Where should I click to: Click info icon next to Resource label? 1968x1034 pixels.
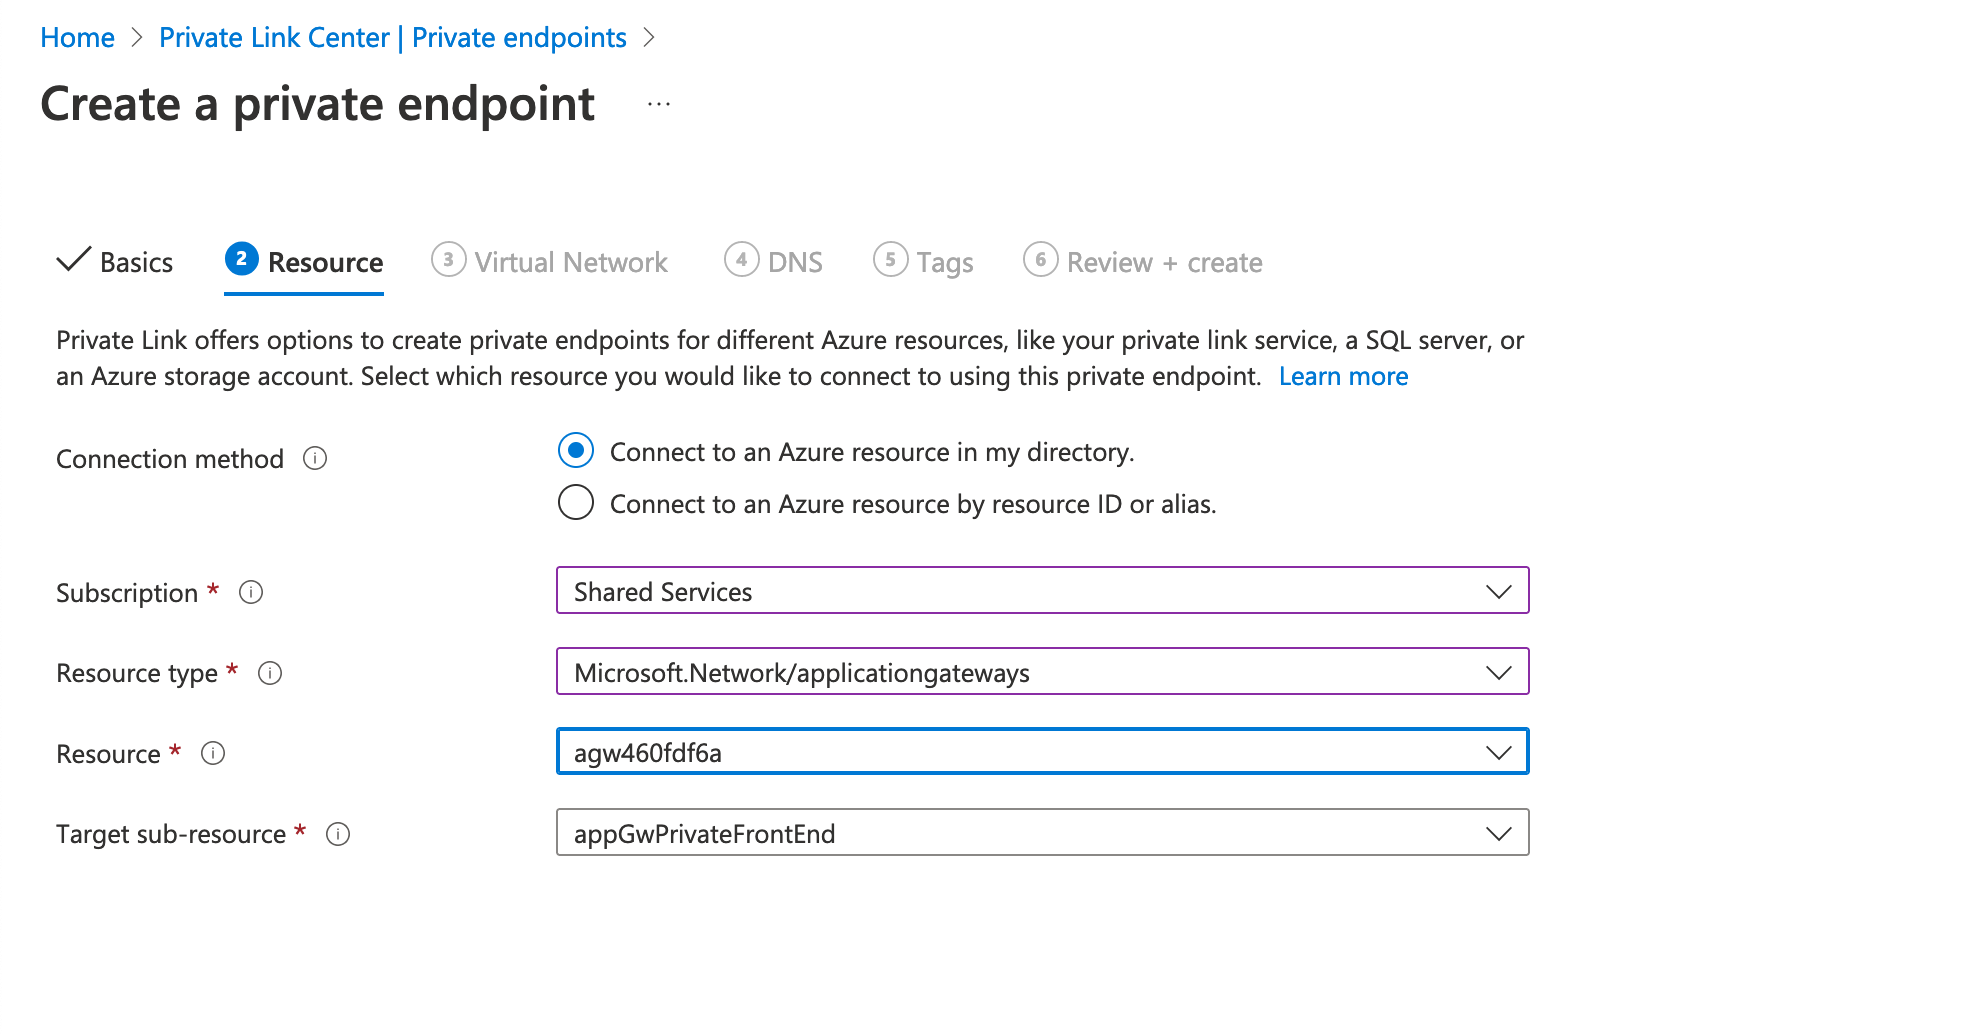coord(213,754)
